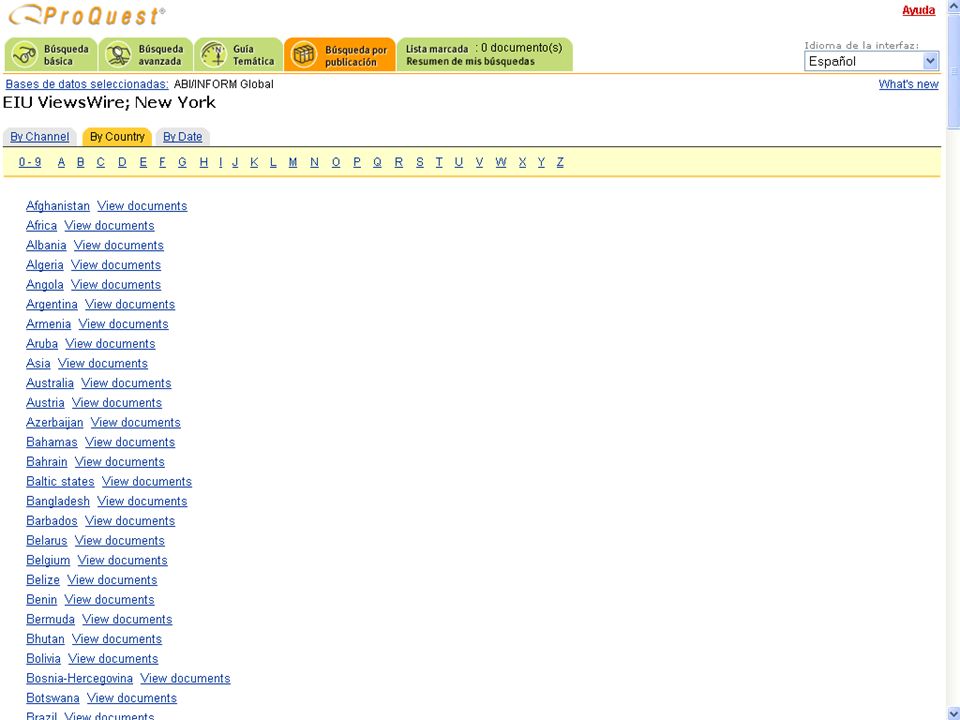The height and width of the screenshot is (720, 960).
Task: Open the Belarus link
Action: [47, 541]
